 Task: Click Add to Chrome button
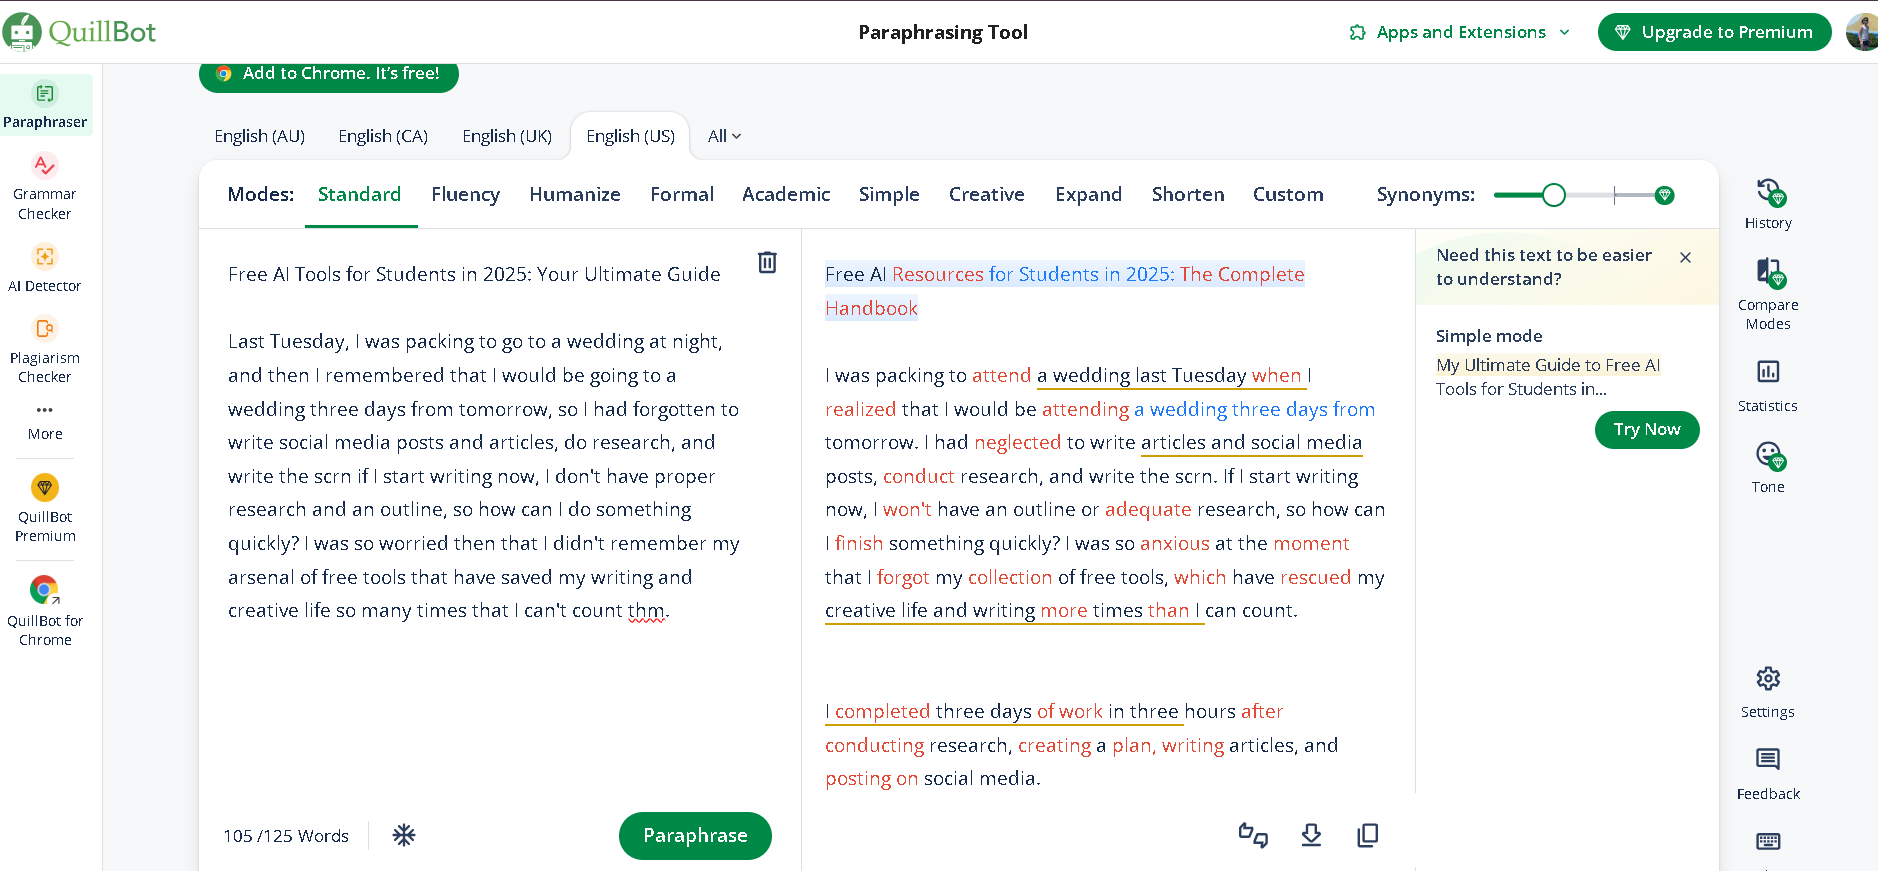[x=328, y=74]
